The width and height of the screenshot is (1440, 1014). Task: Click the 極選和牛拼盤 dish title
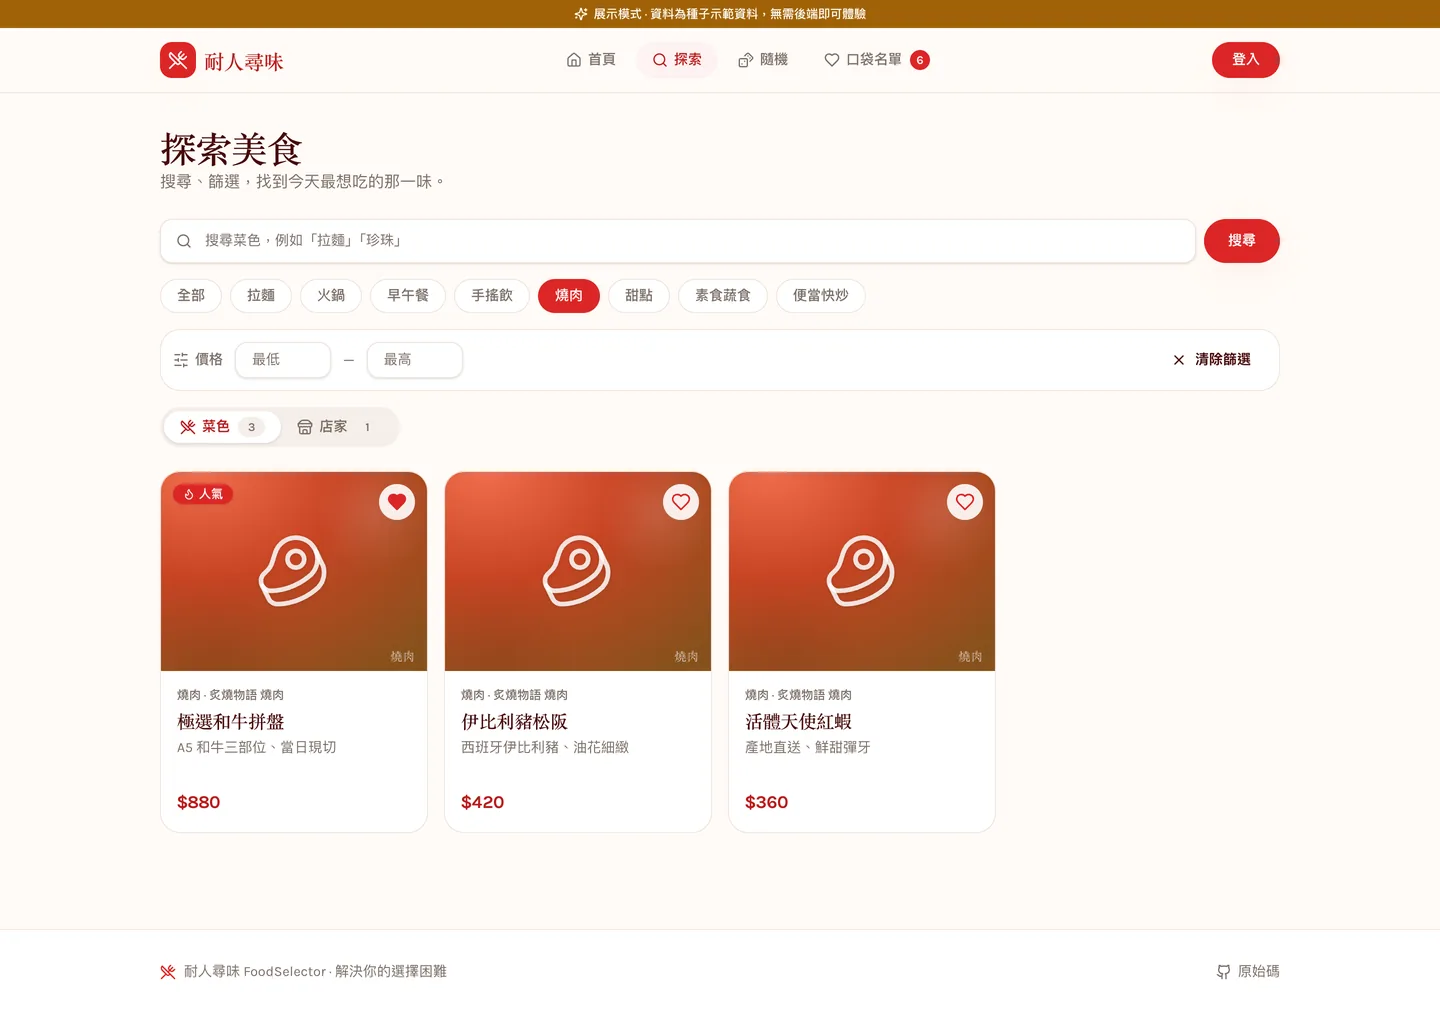pyautogui.click(x=231, y=722)
